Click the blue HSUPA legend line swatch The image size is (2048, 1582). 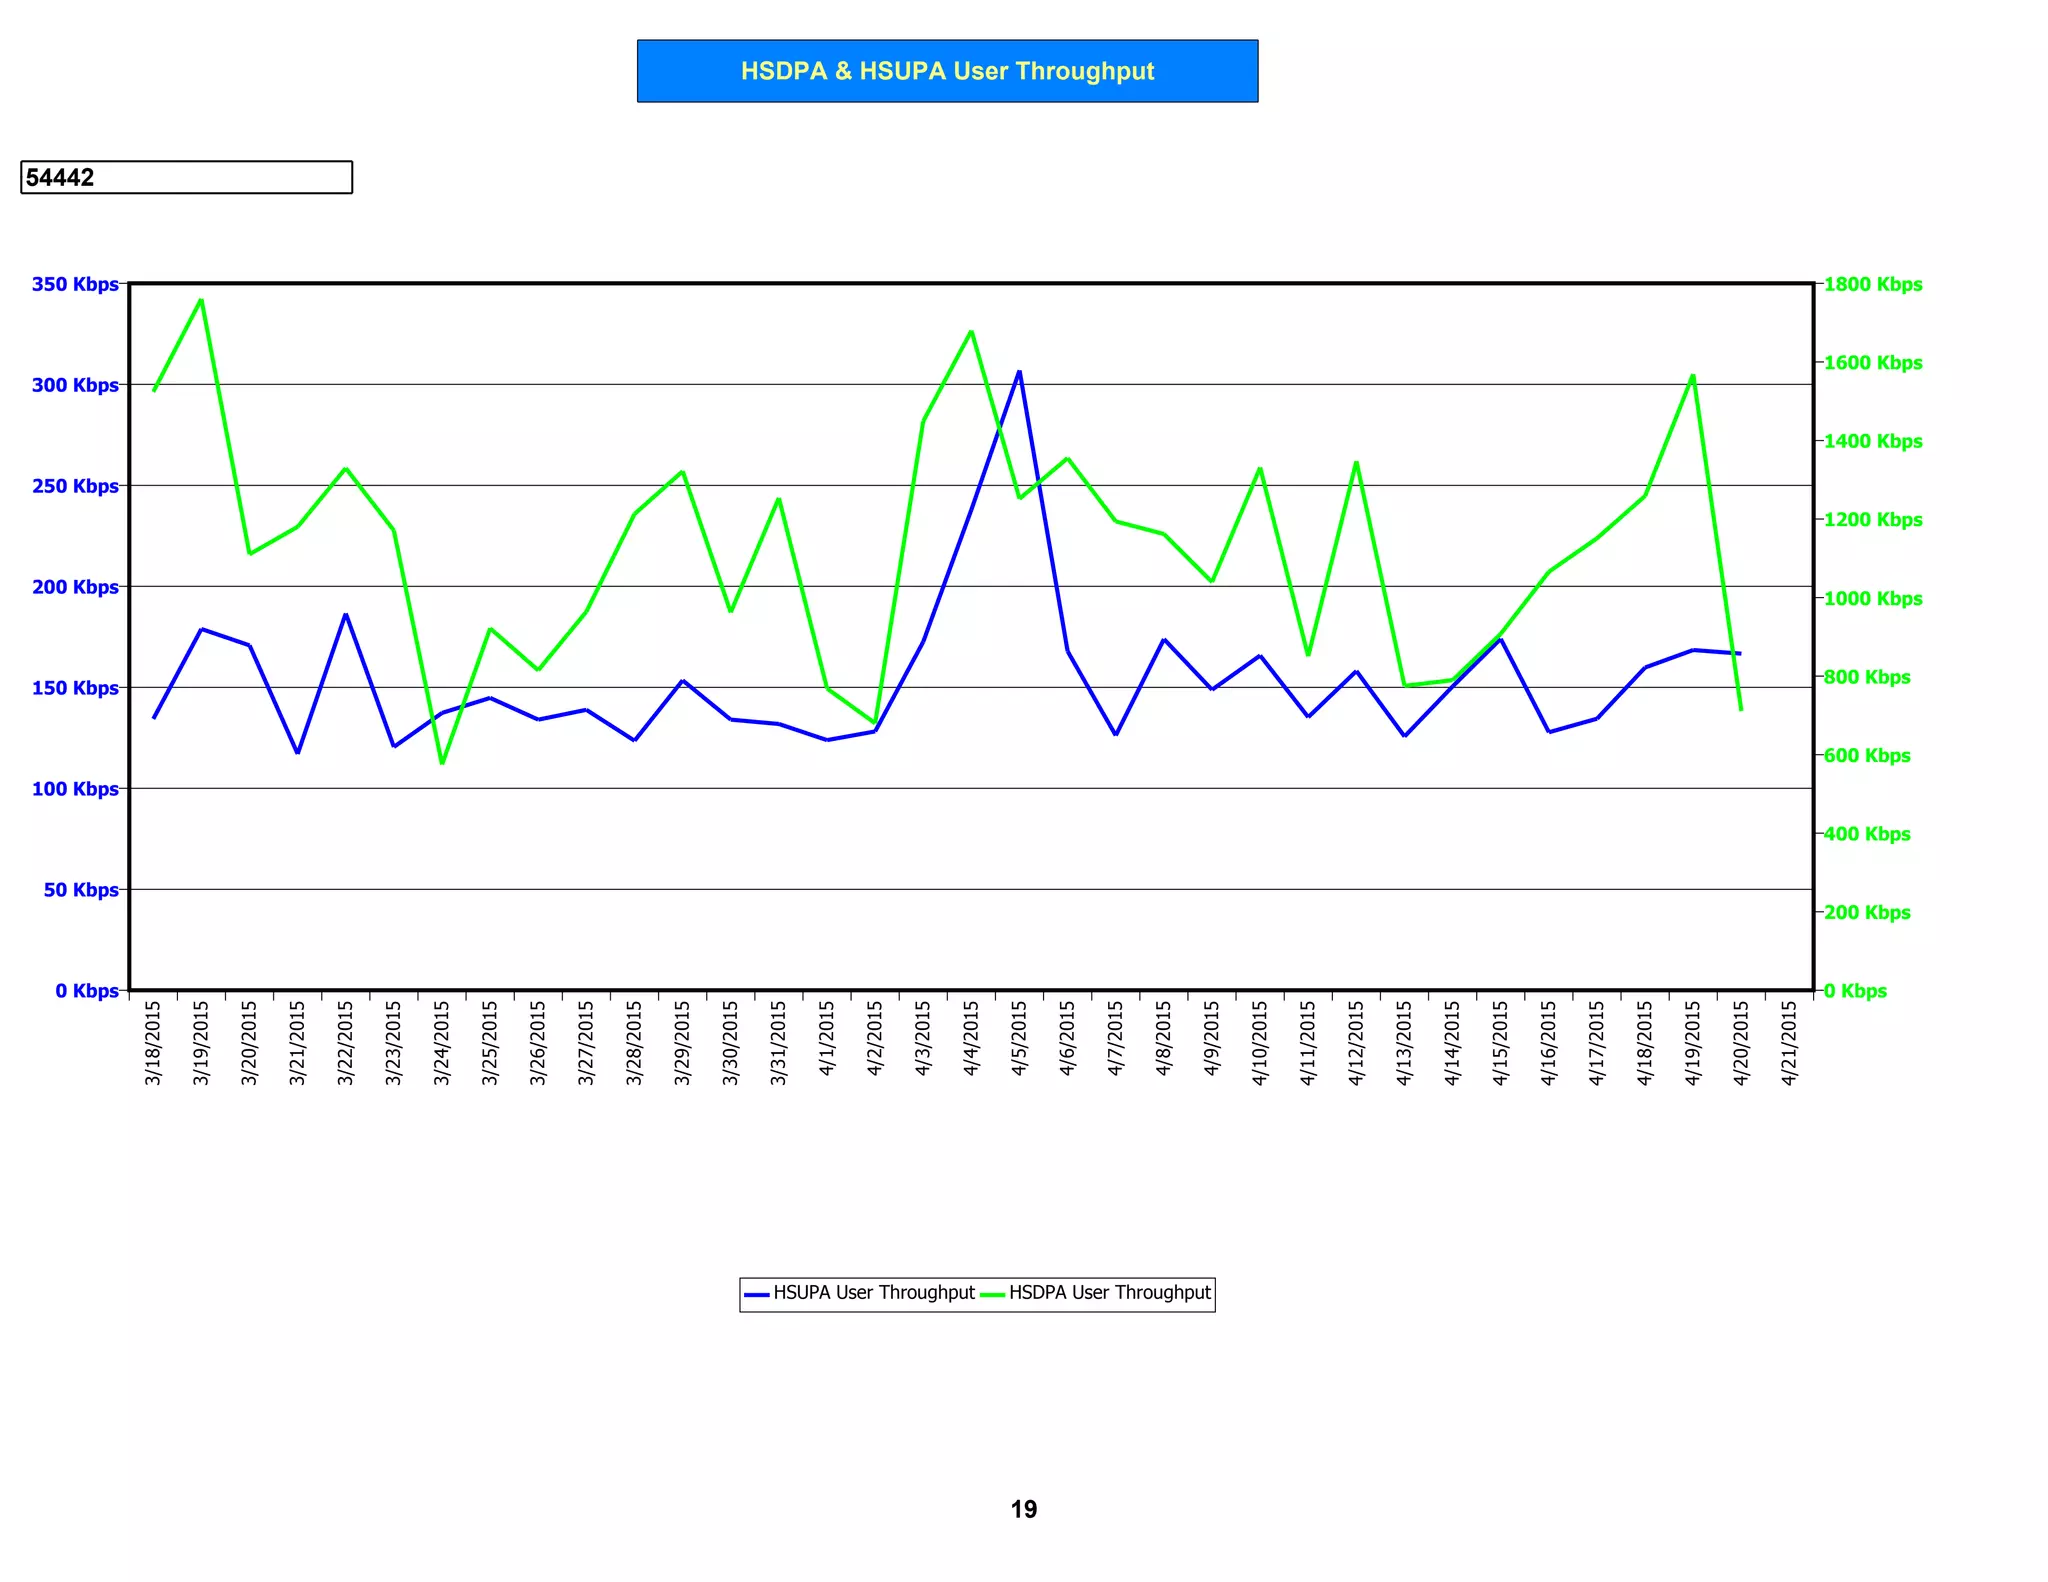[x=757, y=1294]
